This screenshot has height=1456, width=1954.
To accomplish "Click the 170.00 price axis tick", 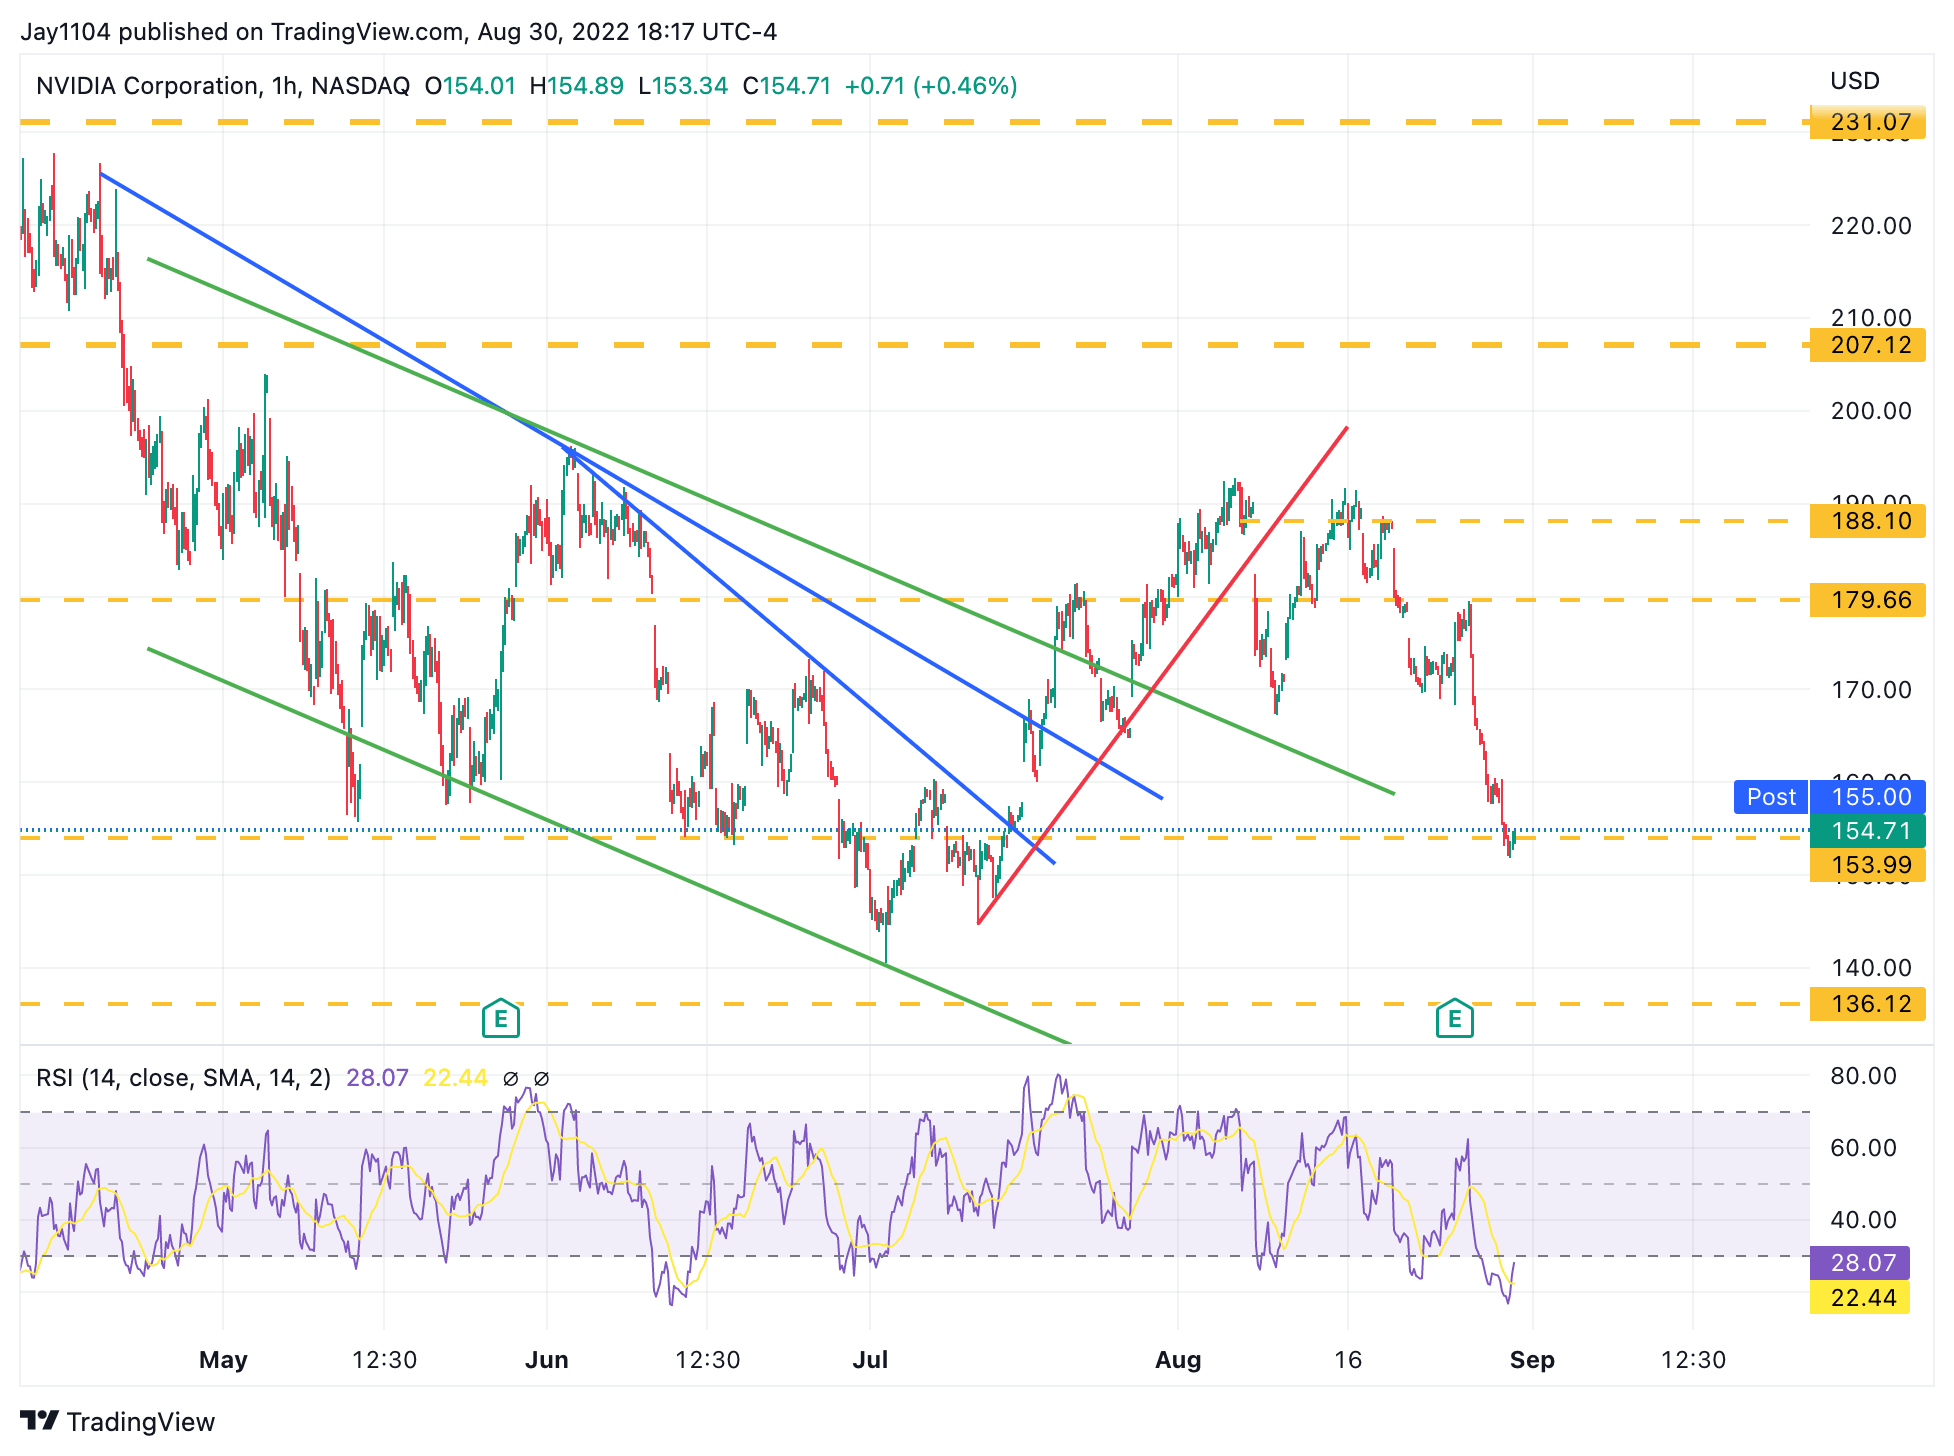I will (1871, 690).
